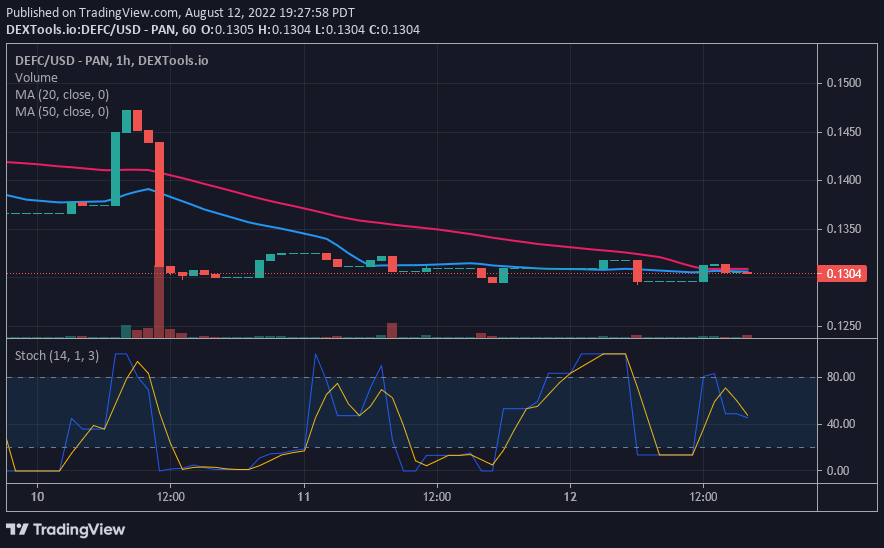Select the date 10 marker on time axis
This screenshot has height=548, width=884.
(x=37, y=497)
